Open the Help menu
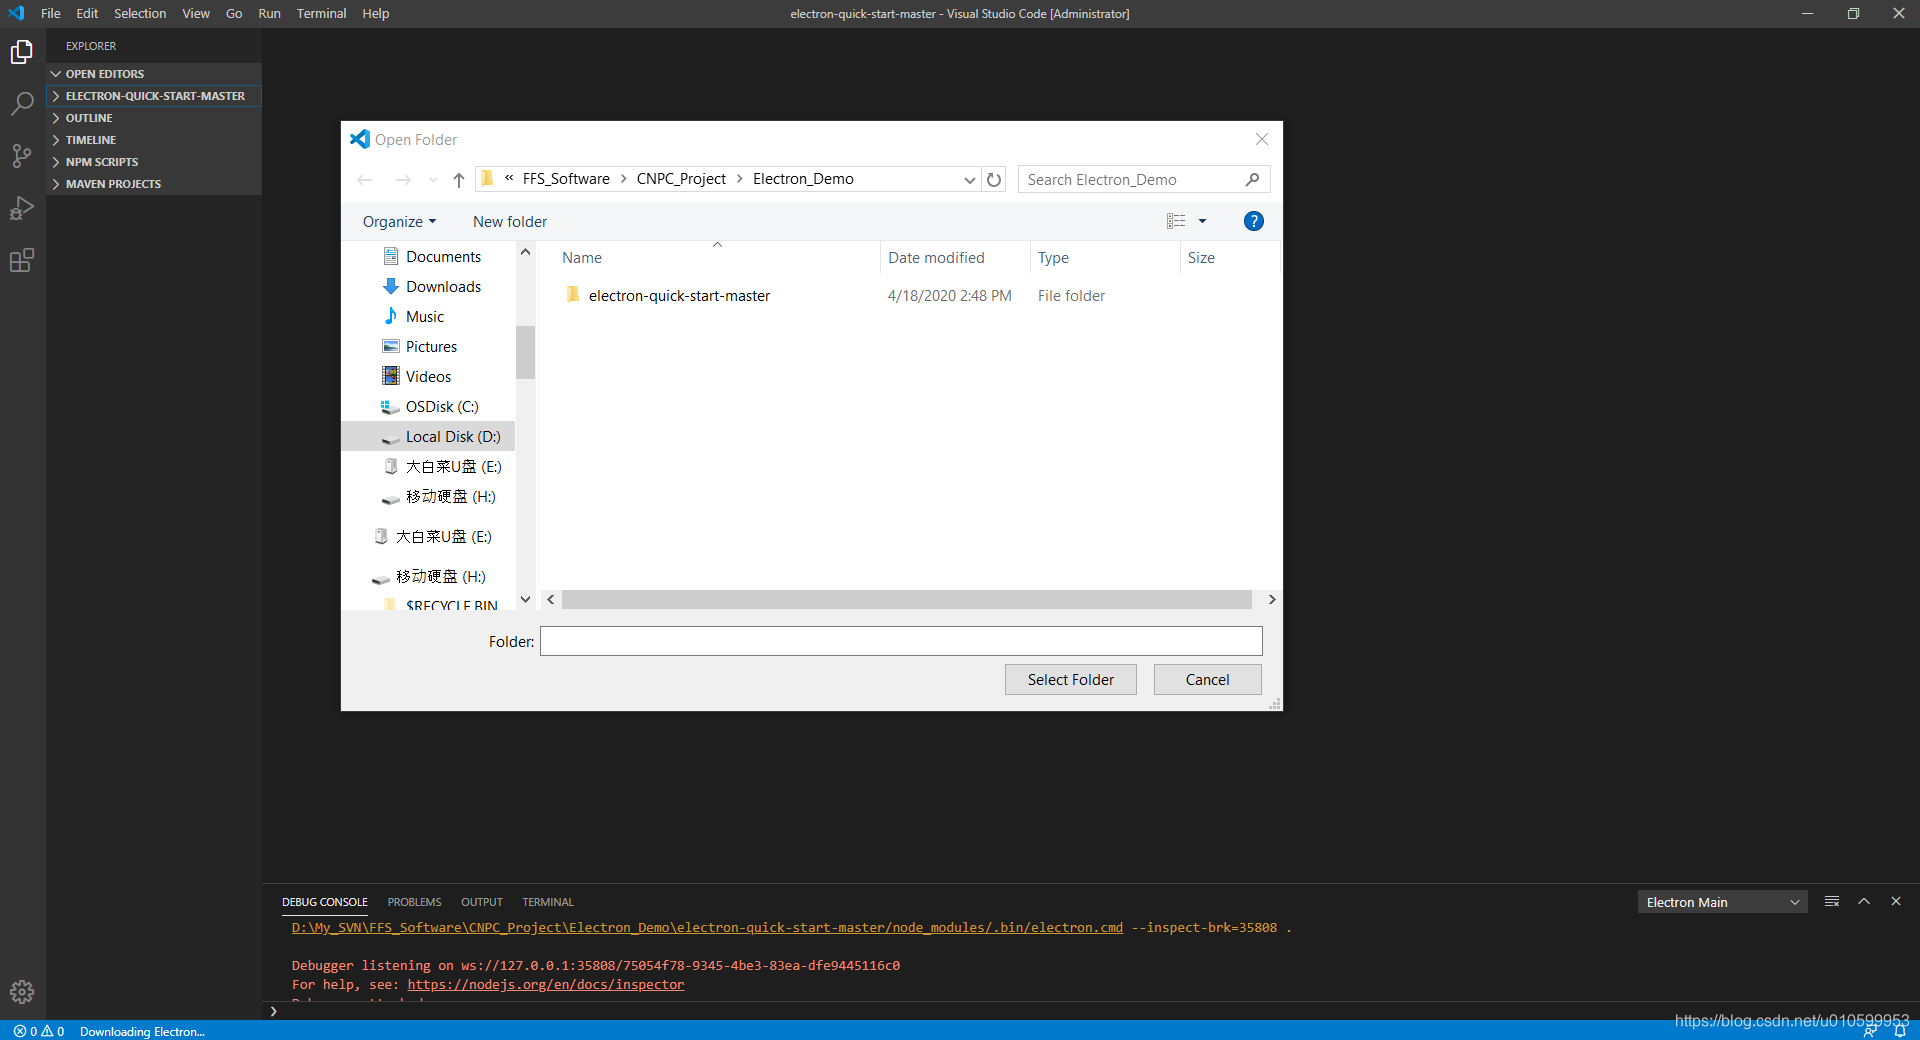This screenshot has height=1040, width=1920. pos(376,13)
